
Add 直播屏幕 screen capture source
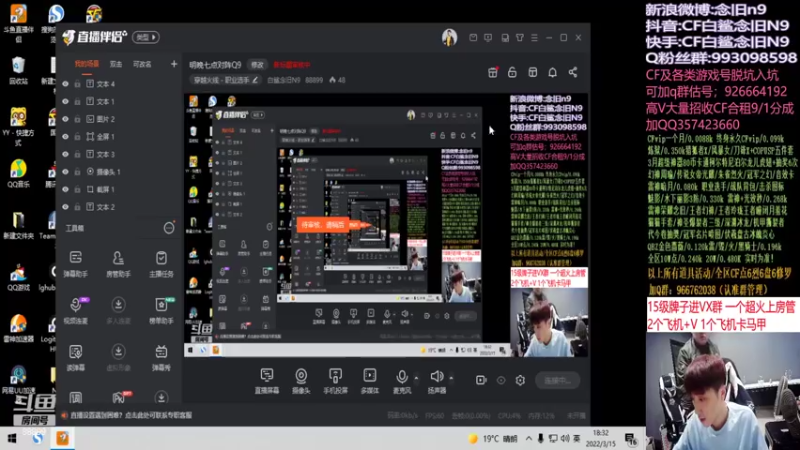[x=267, y=381]
